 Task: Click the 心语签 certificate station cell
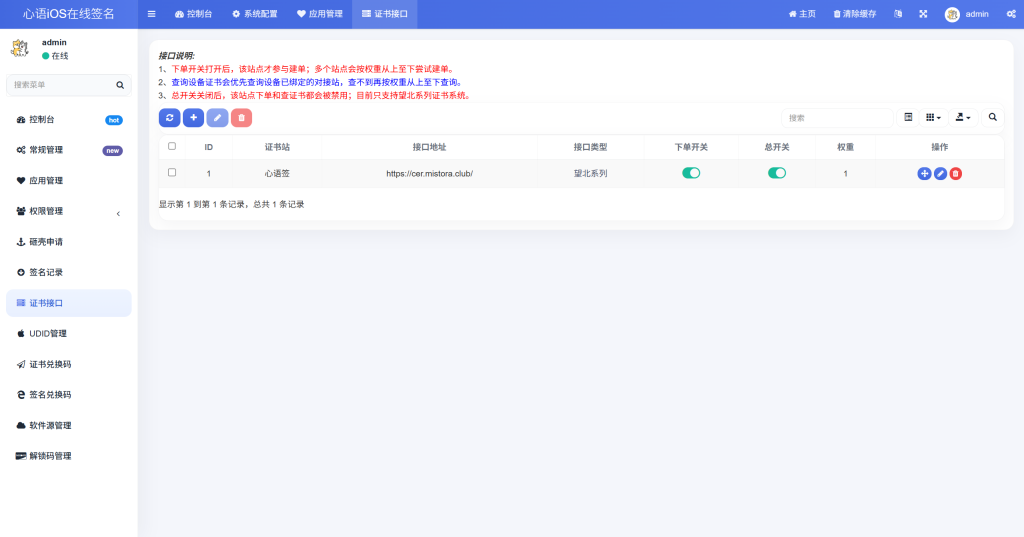coord(277,174)
